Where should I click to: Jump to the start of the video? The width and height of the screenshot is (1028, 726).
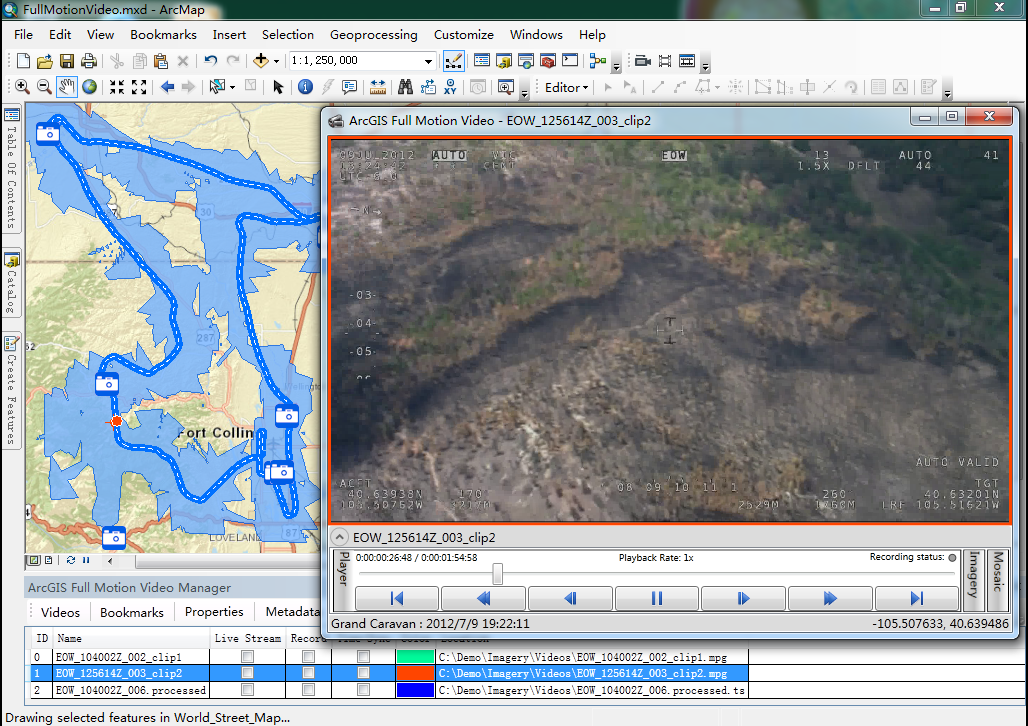click(397, 598)
